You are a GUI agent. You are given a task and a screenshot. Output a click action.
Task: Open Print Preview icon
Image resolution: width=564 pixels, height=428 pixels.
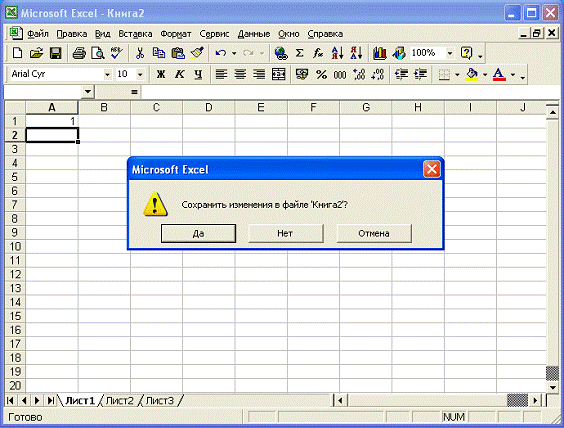click(98, 53)
